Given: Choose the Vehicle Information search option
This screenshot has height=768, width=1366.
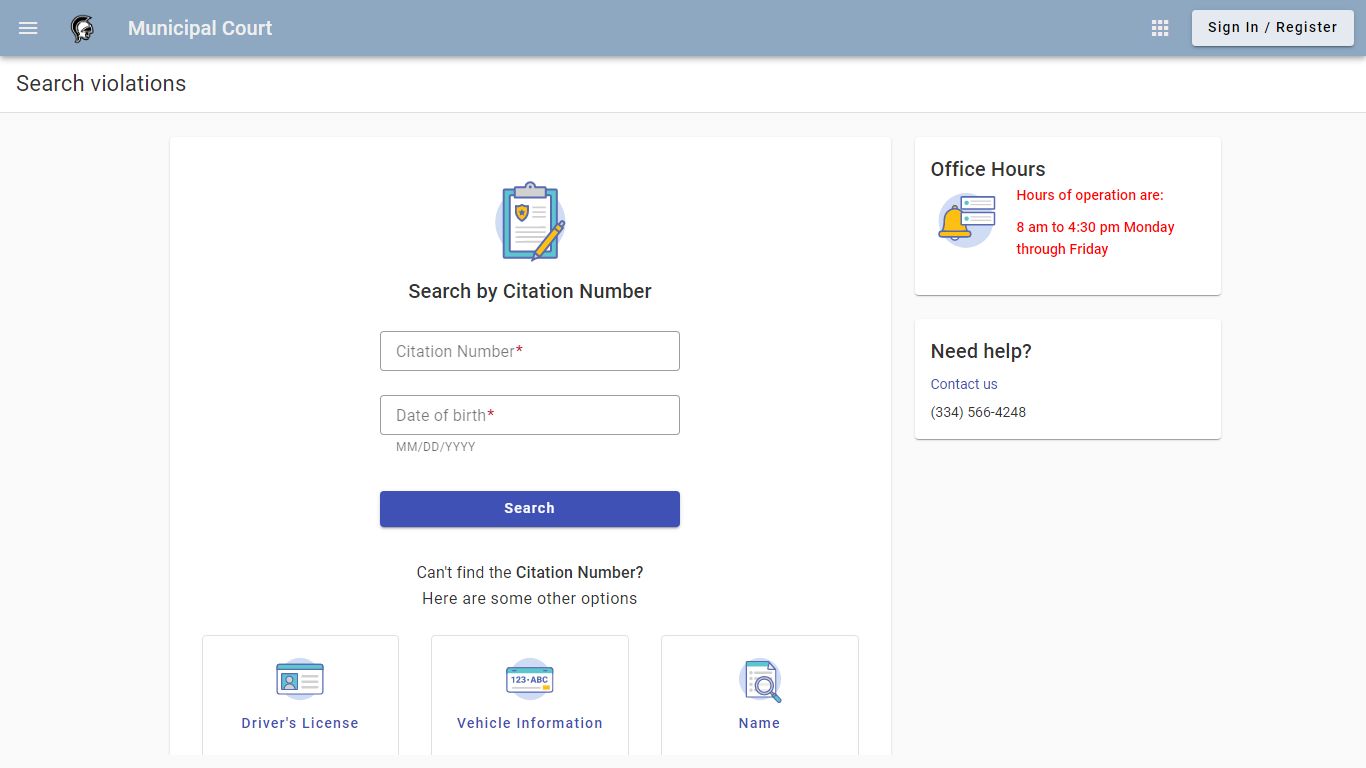Looking at the screenshot, I should [530, 696].
